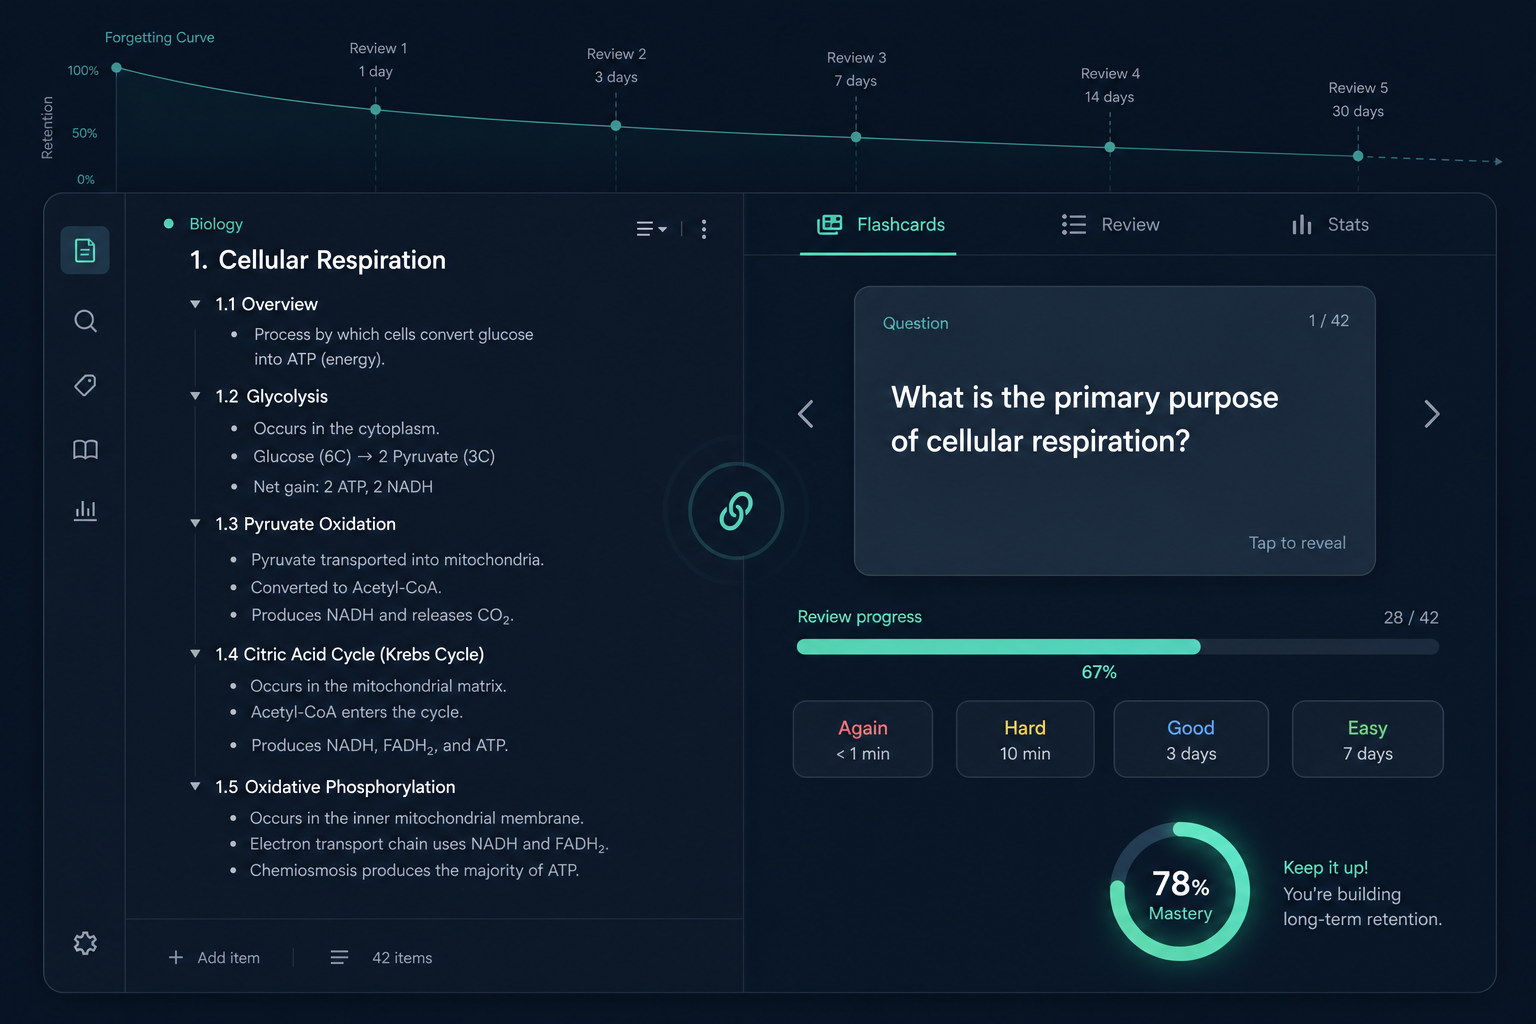1536x1024 pixels.
Task: Collapse the 1.2 Glycolysis section
Action: pyautogui.click(x=196, y=396)
